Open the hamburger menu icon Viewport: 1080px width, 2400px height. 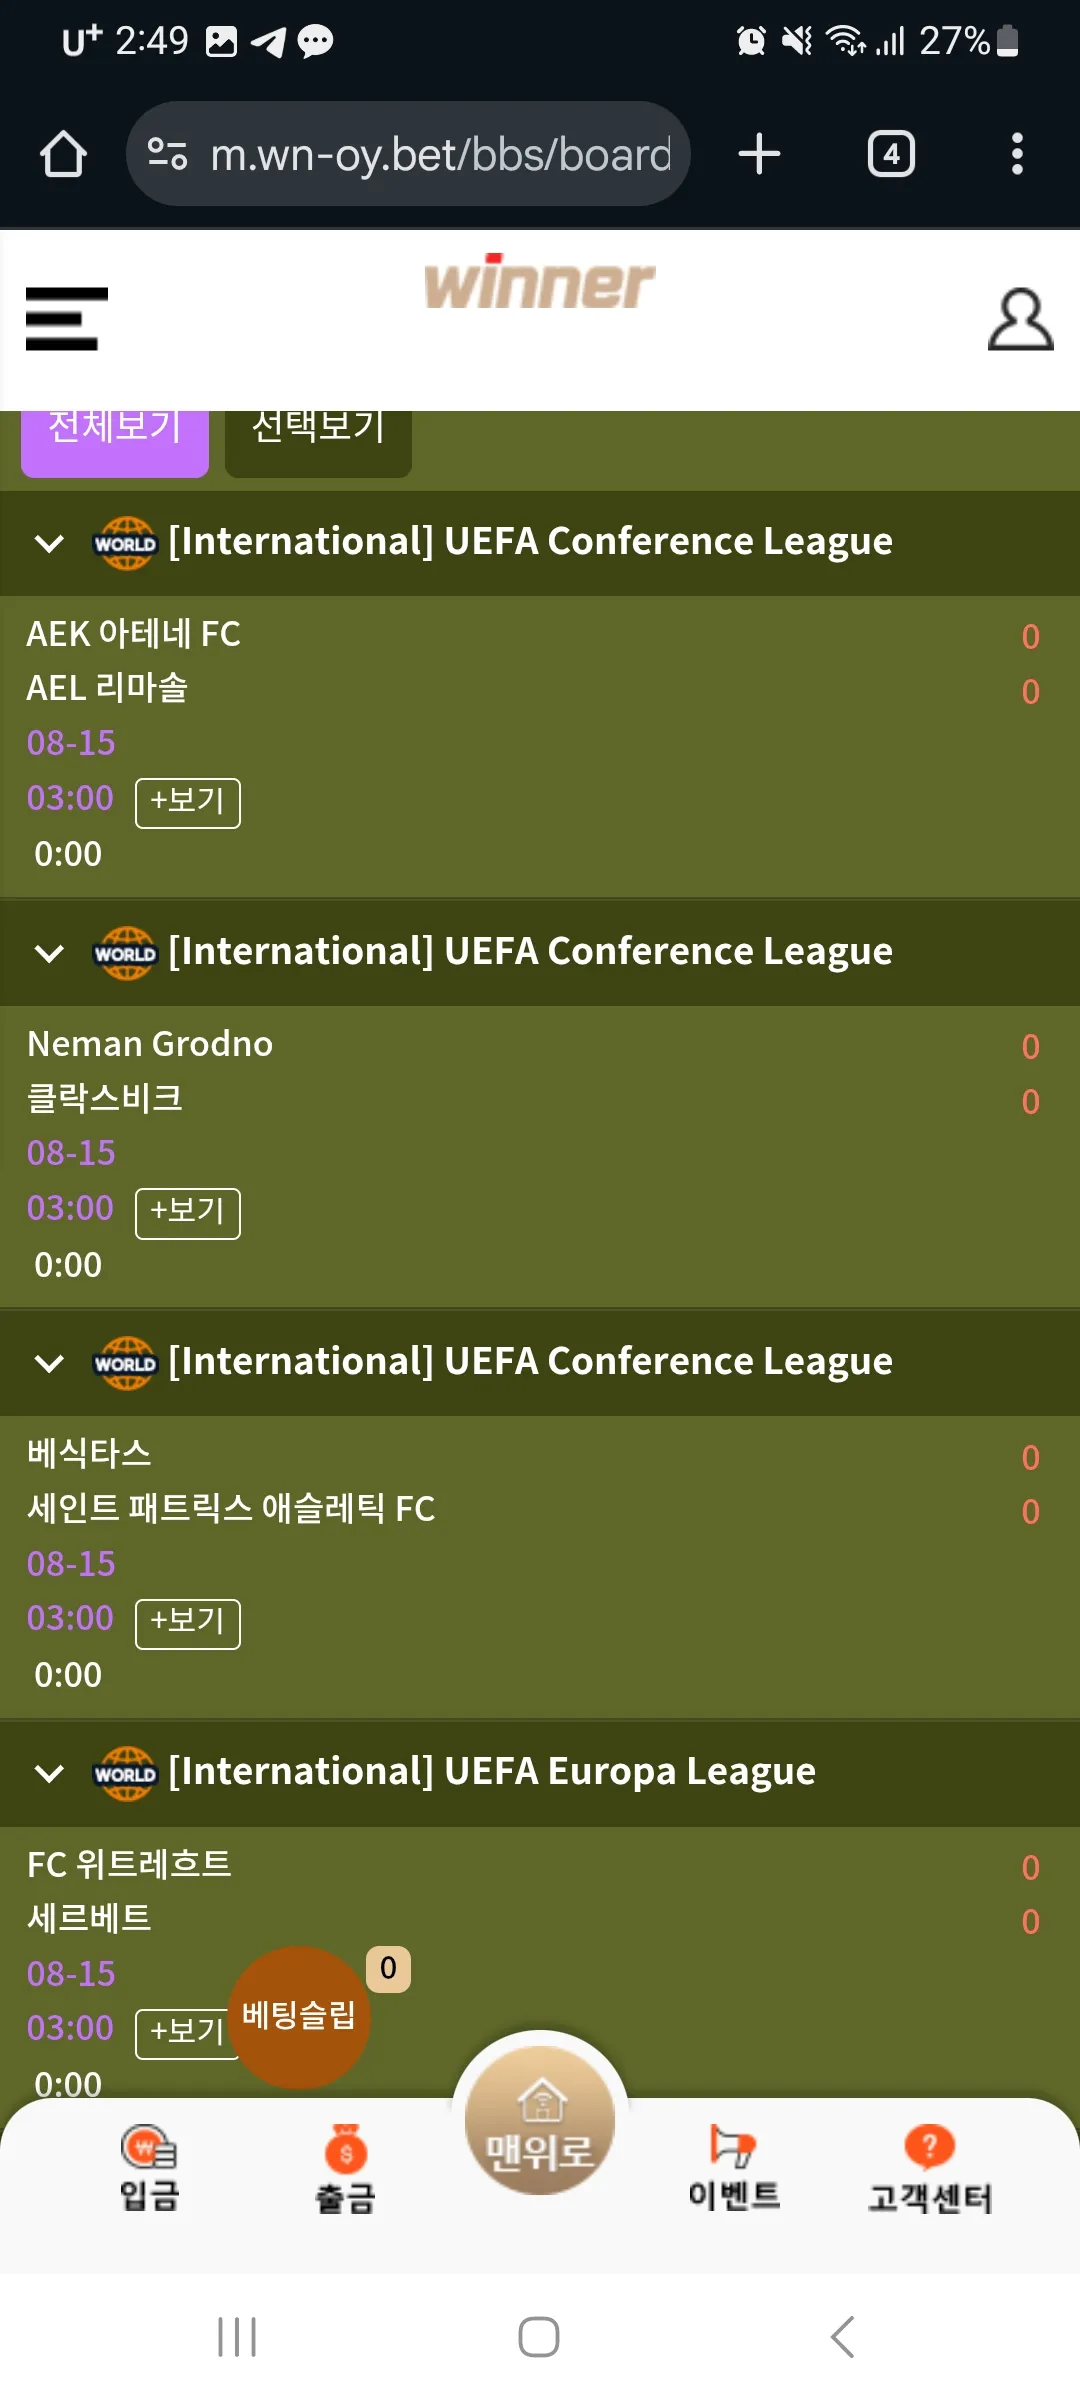pyautogui.click(x=66, y=319)
